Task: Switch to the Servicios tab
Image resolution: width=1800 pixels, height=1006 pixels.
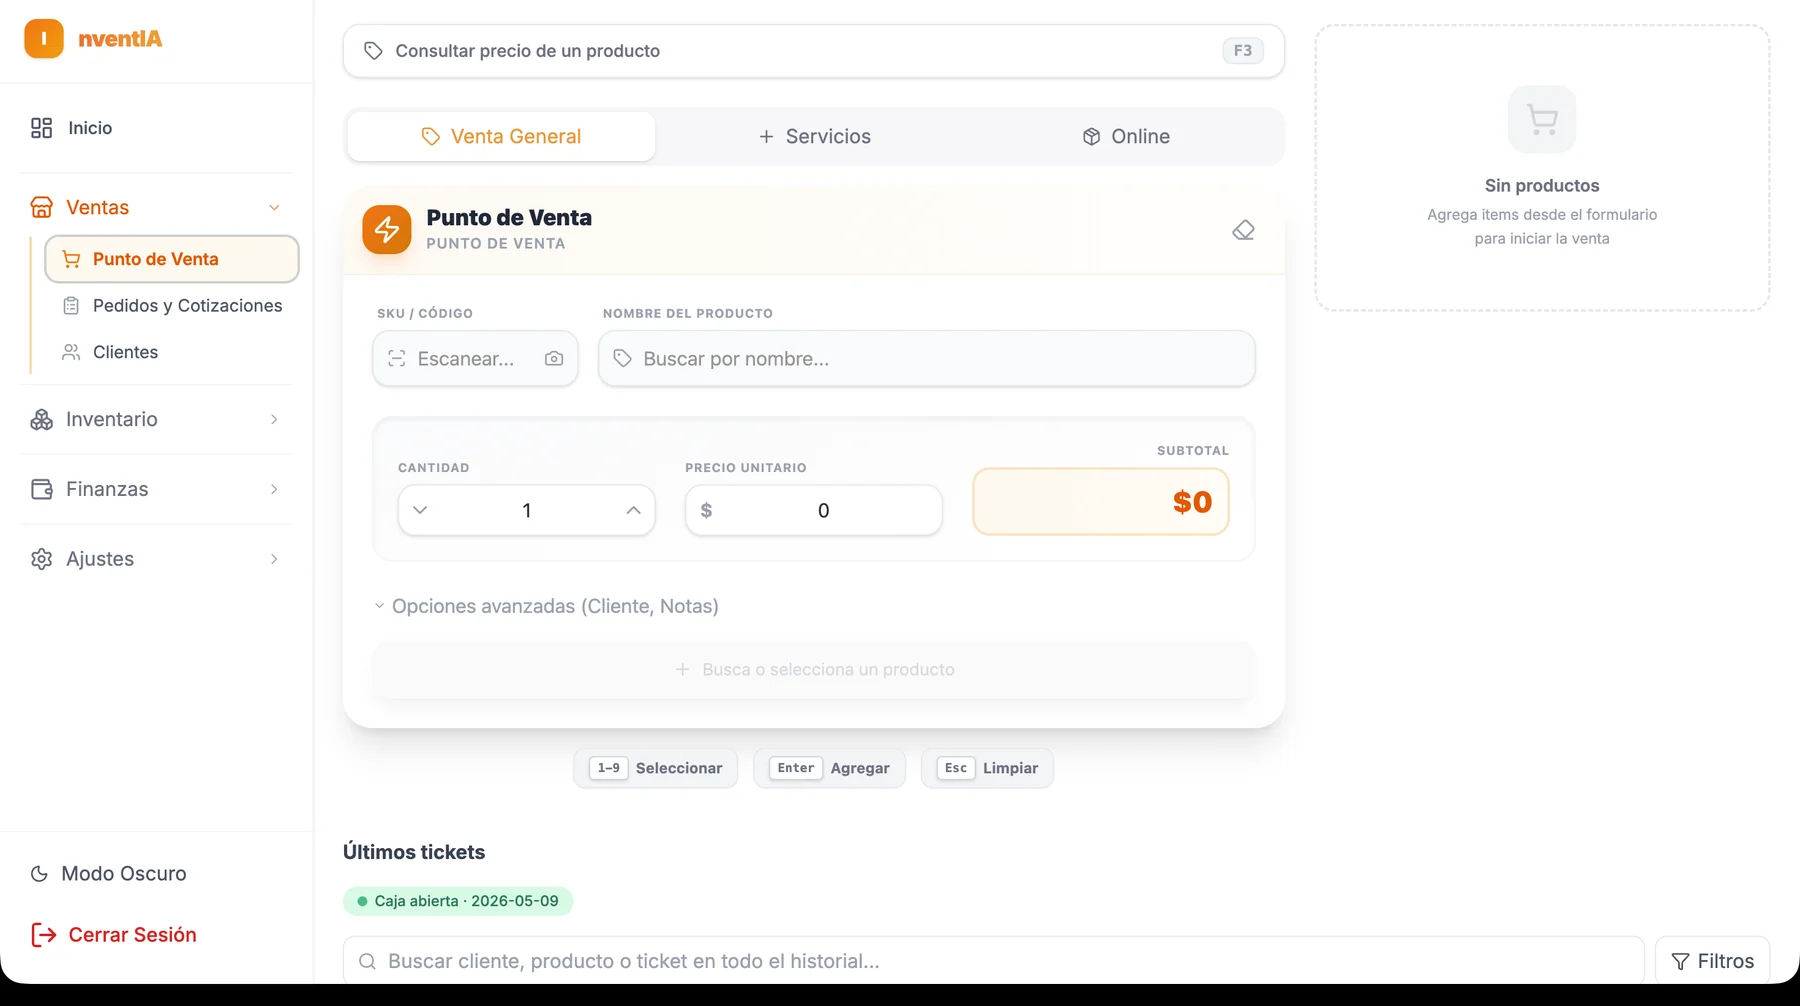Action: click(x=814, y=136)
